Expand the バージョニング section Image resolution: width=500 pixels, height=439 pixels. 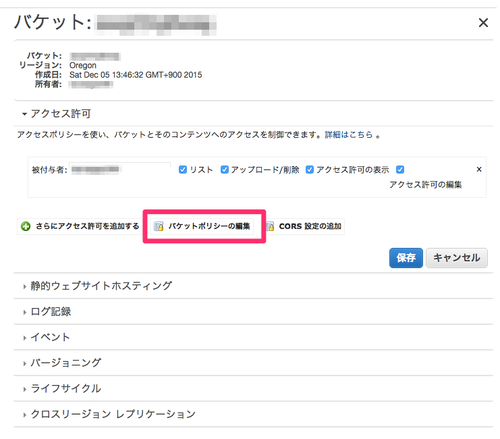point(62,363)
